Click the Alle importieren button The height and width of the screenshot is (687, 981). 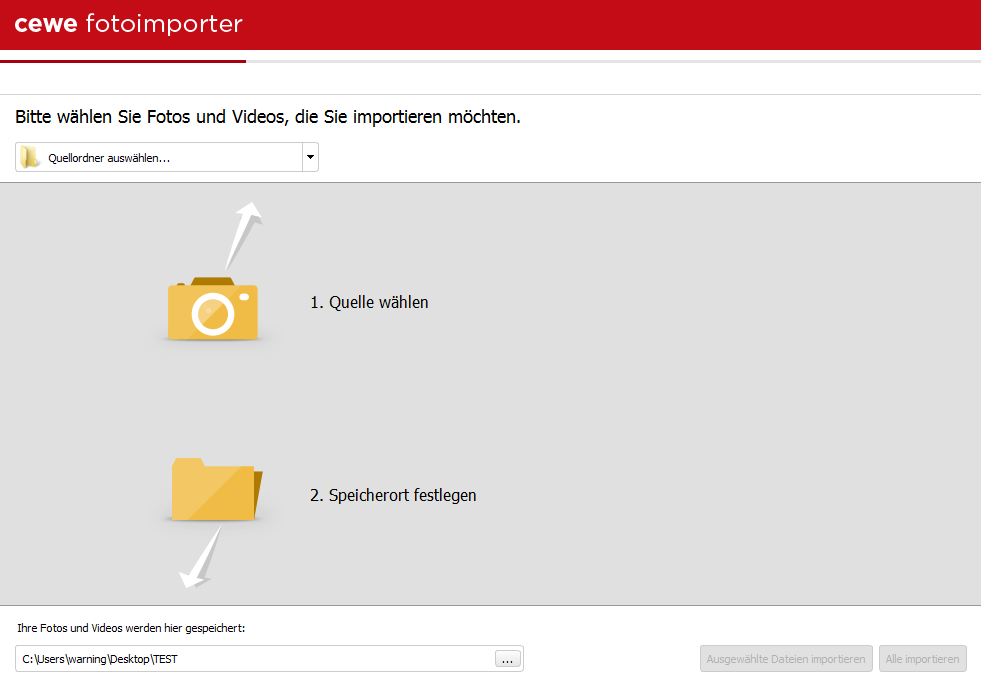(922, 659)
